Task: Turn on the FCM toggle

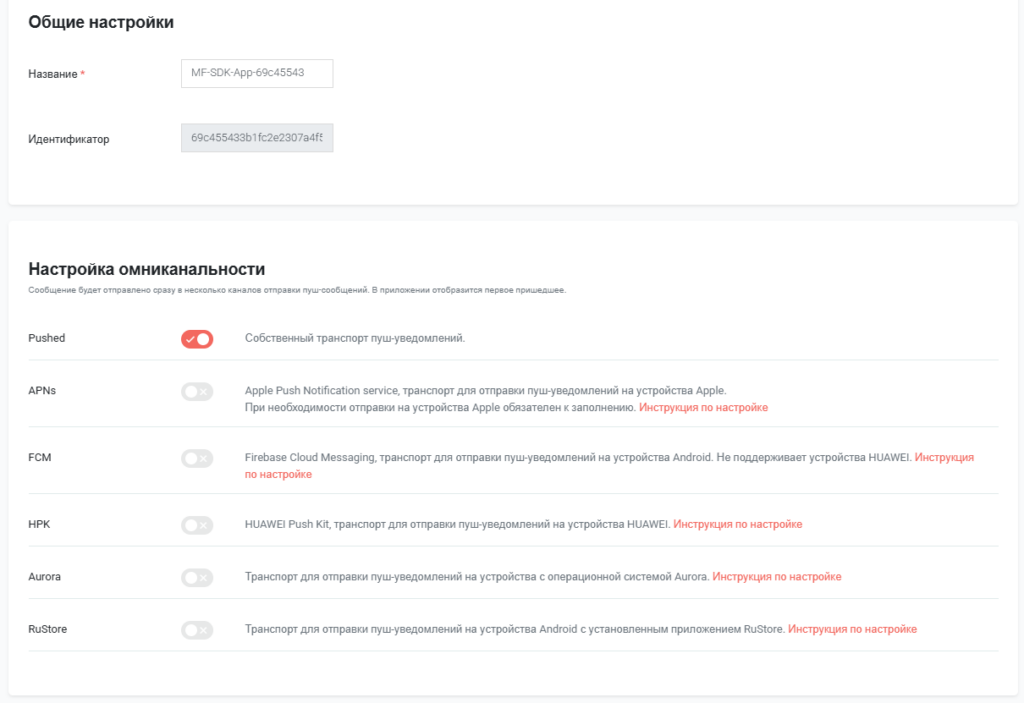Action: pyautogui.click(x=197, y=458)
